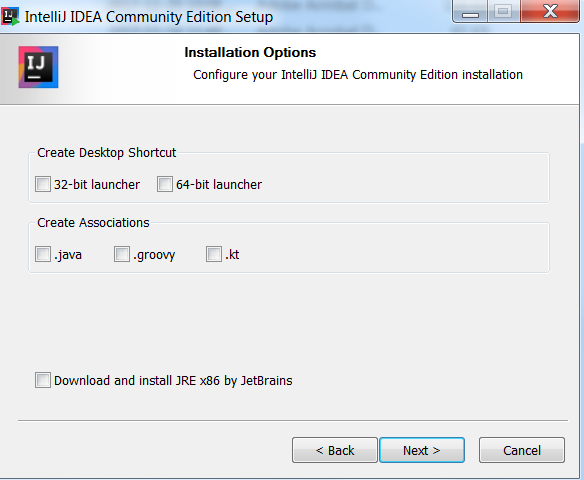Minimize the setup window

pos(470,12)
